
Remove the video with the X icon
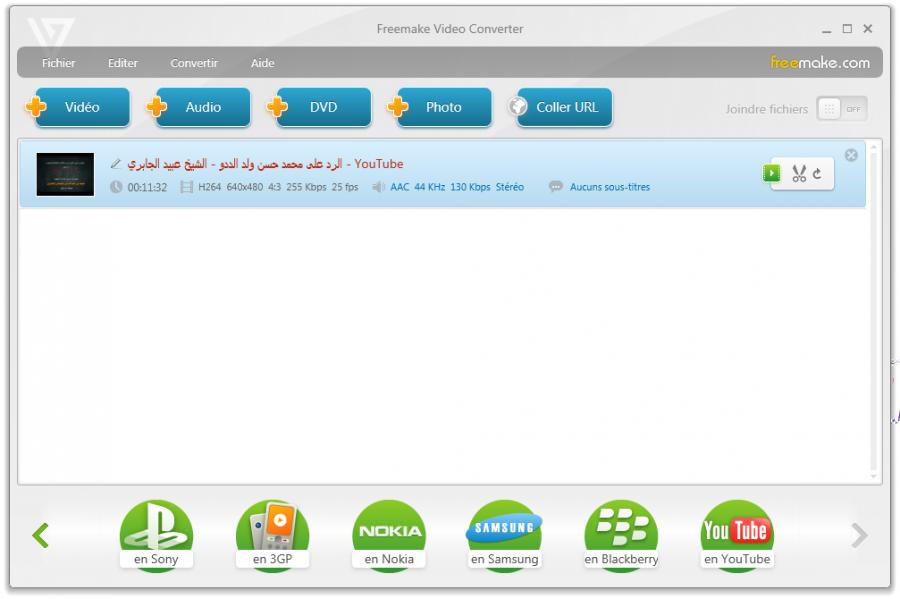point(851,155)
